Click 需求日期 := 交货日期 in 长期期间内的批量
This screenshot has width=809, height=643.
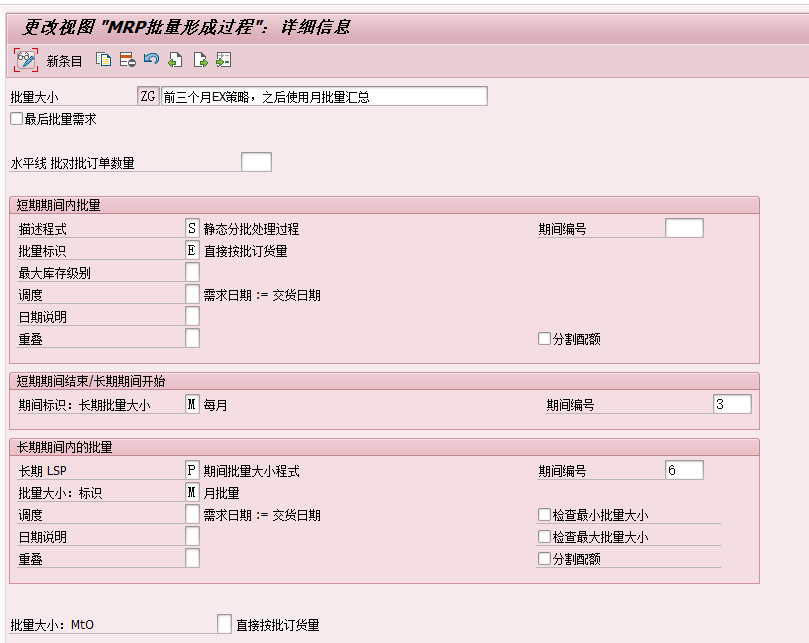point(262,515)
